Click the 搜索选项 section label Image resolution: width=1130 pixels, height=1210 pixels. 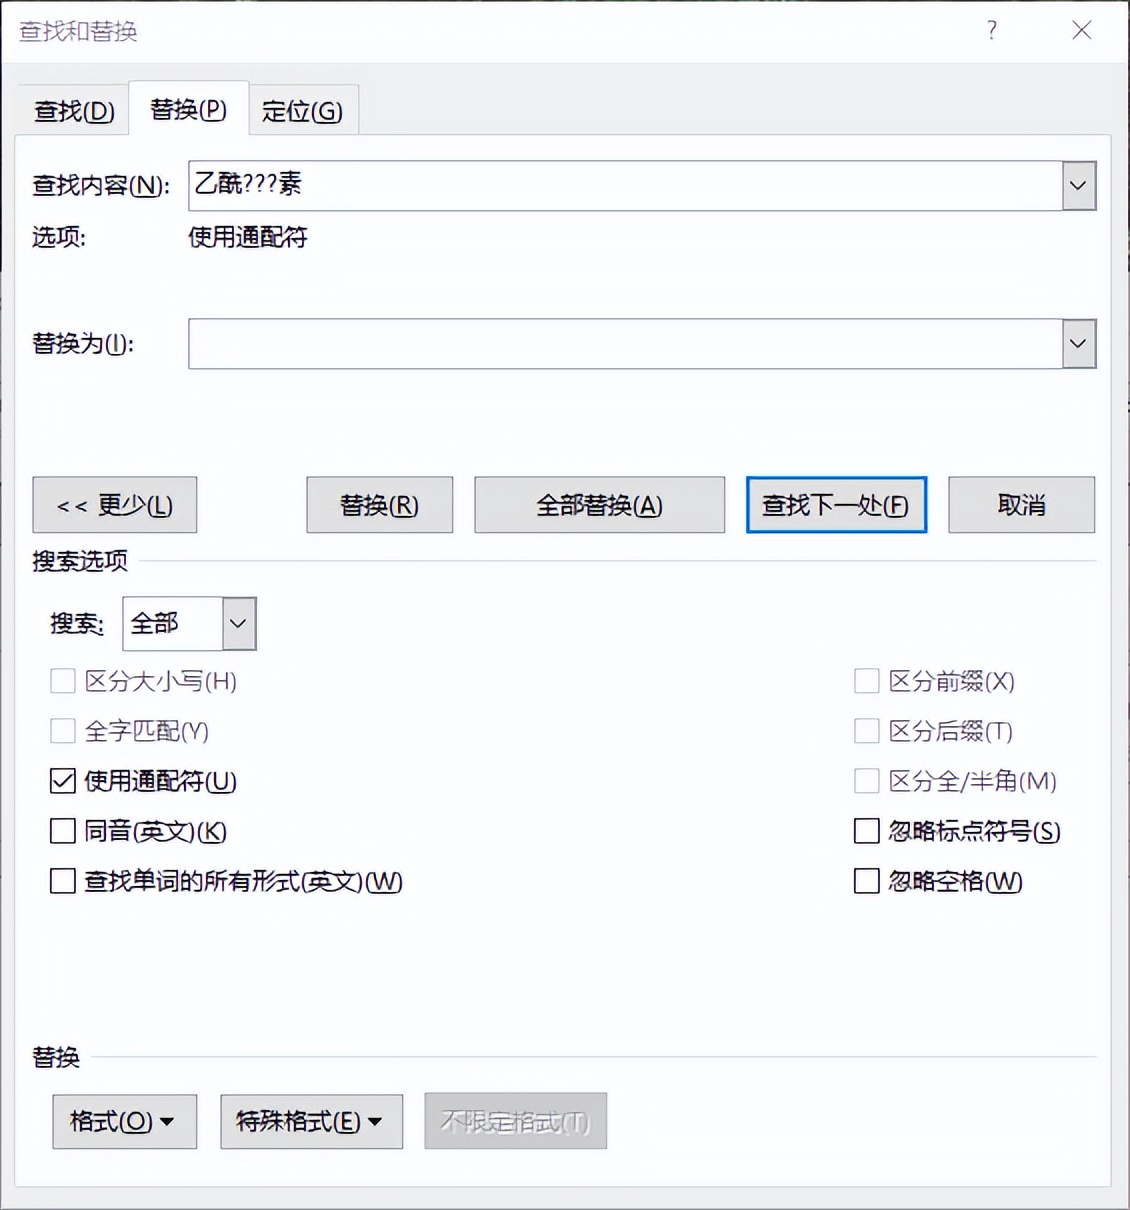point(80,561)
